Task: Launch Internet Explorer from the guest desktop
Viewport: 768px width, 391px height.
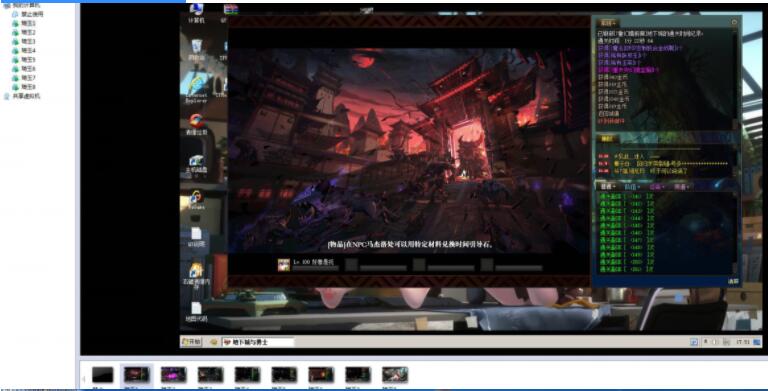Action: tap(196, 87)
